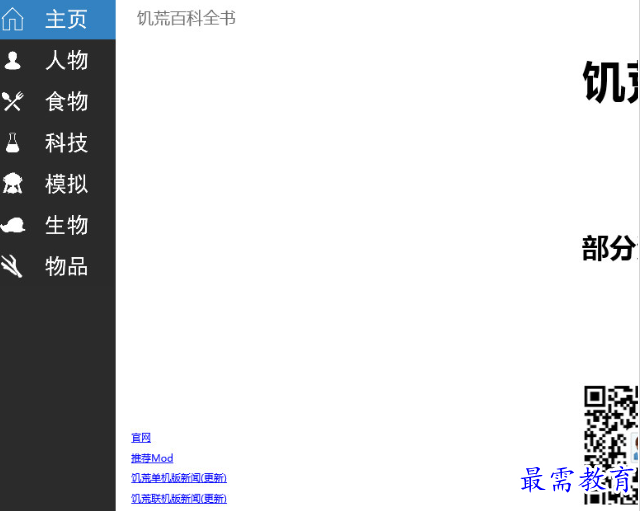
Task: Click the 饥荒百科全书 title text
Action: click(x=186, y=18)
